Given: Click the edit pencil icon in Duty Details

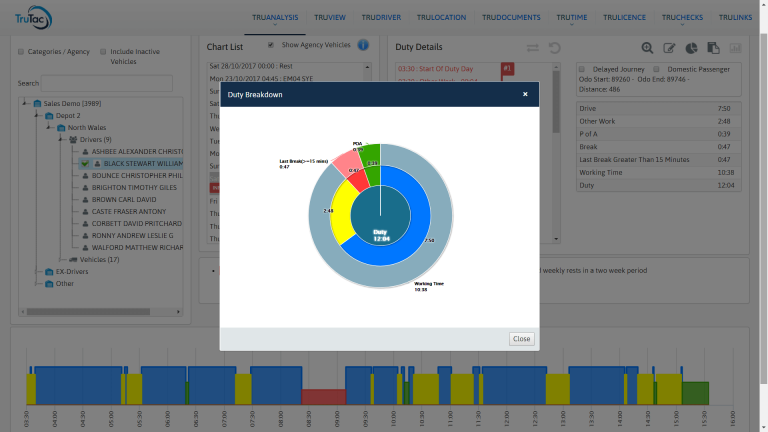Looking at the screenshot, I should coord(669,48).
